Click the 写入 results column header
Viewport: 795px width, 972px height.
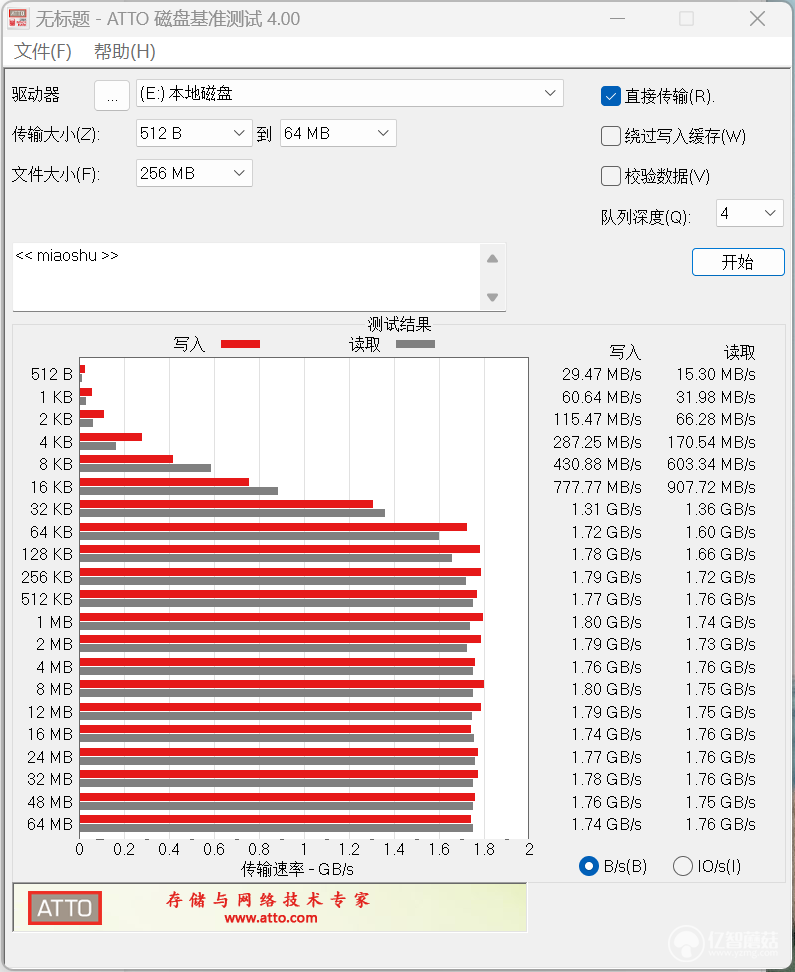click(x=625, y=353)
